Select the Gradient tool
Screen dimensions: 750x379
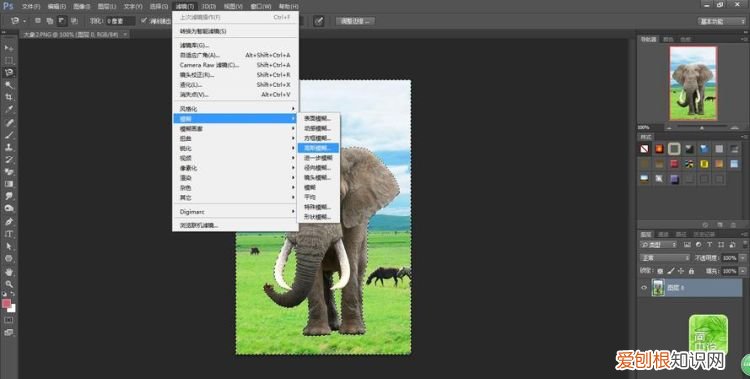pyautogui.click(x=9, y=184)
